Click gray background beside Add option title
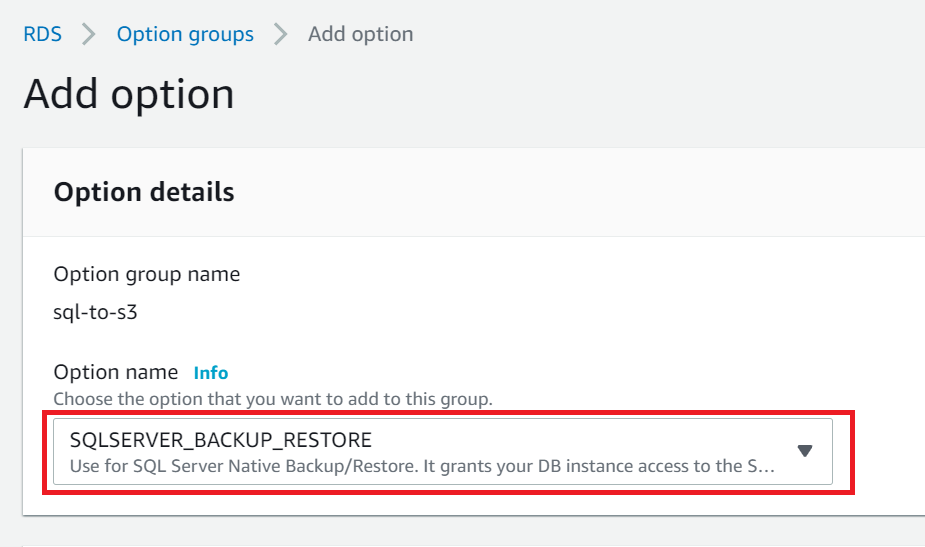This screenshot has width=925, height=547. click(x=600, y=95)
